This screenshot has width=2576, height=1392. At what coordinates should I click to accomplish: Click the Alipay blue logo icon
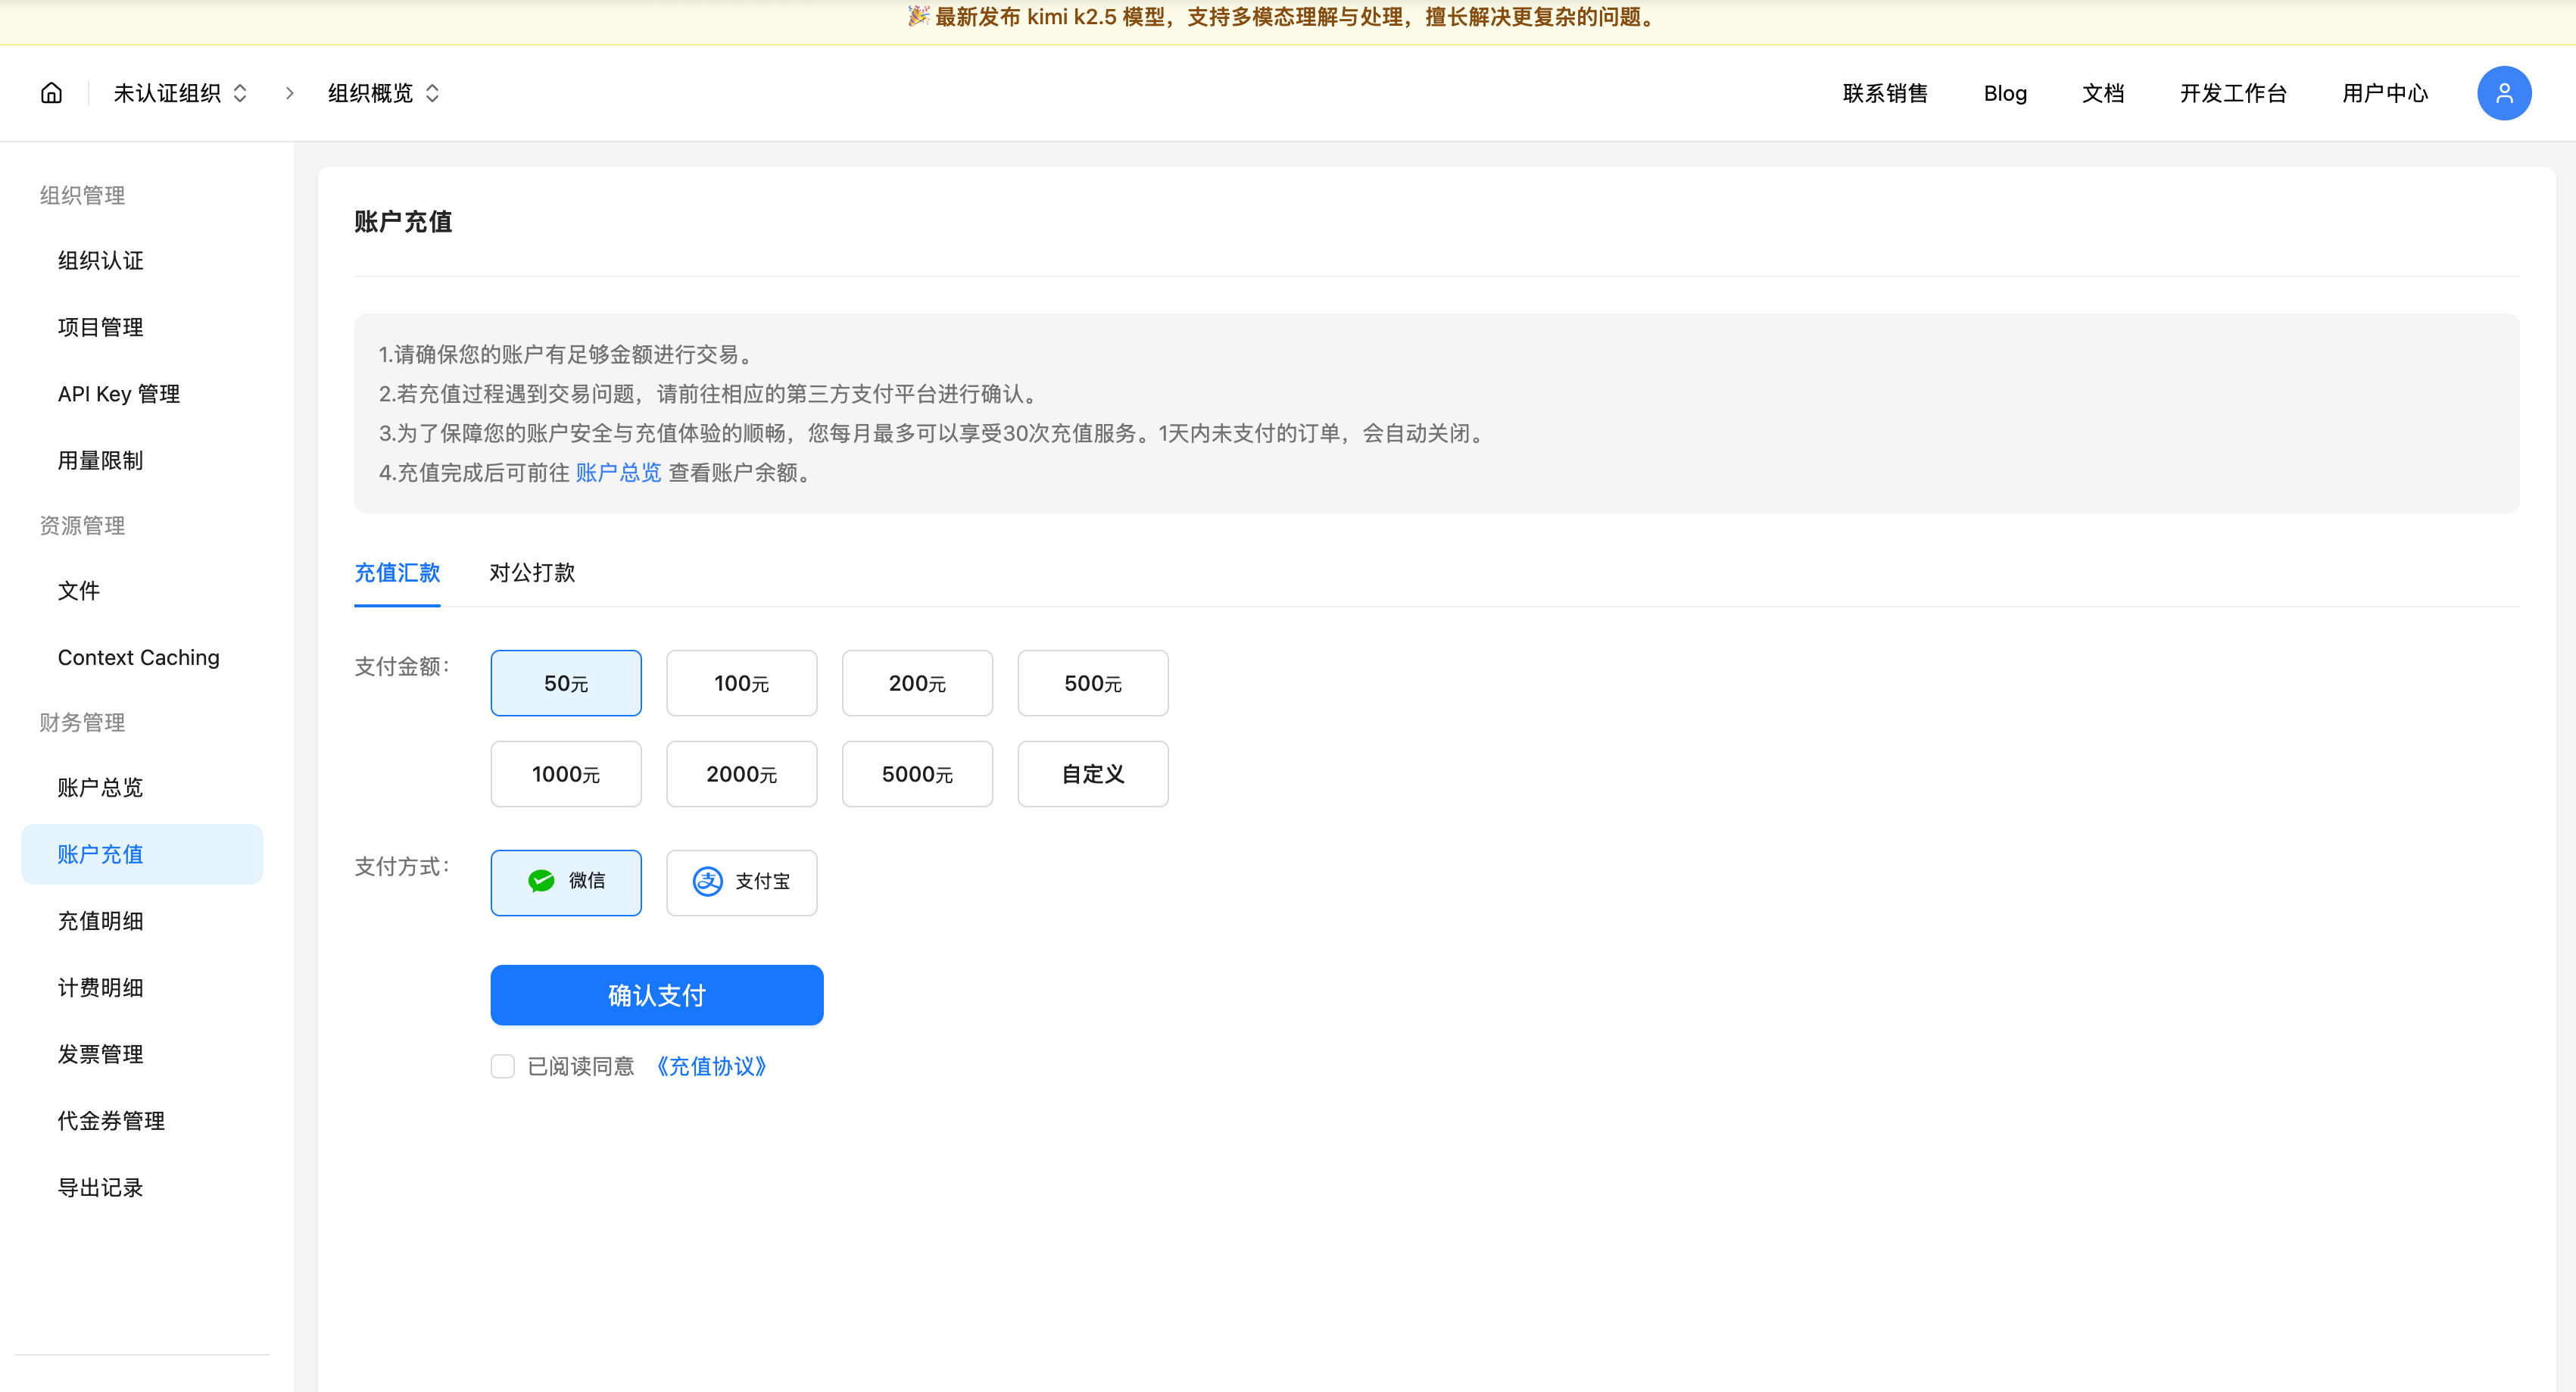click(707, 881)
